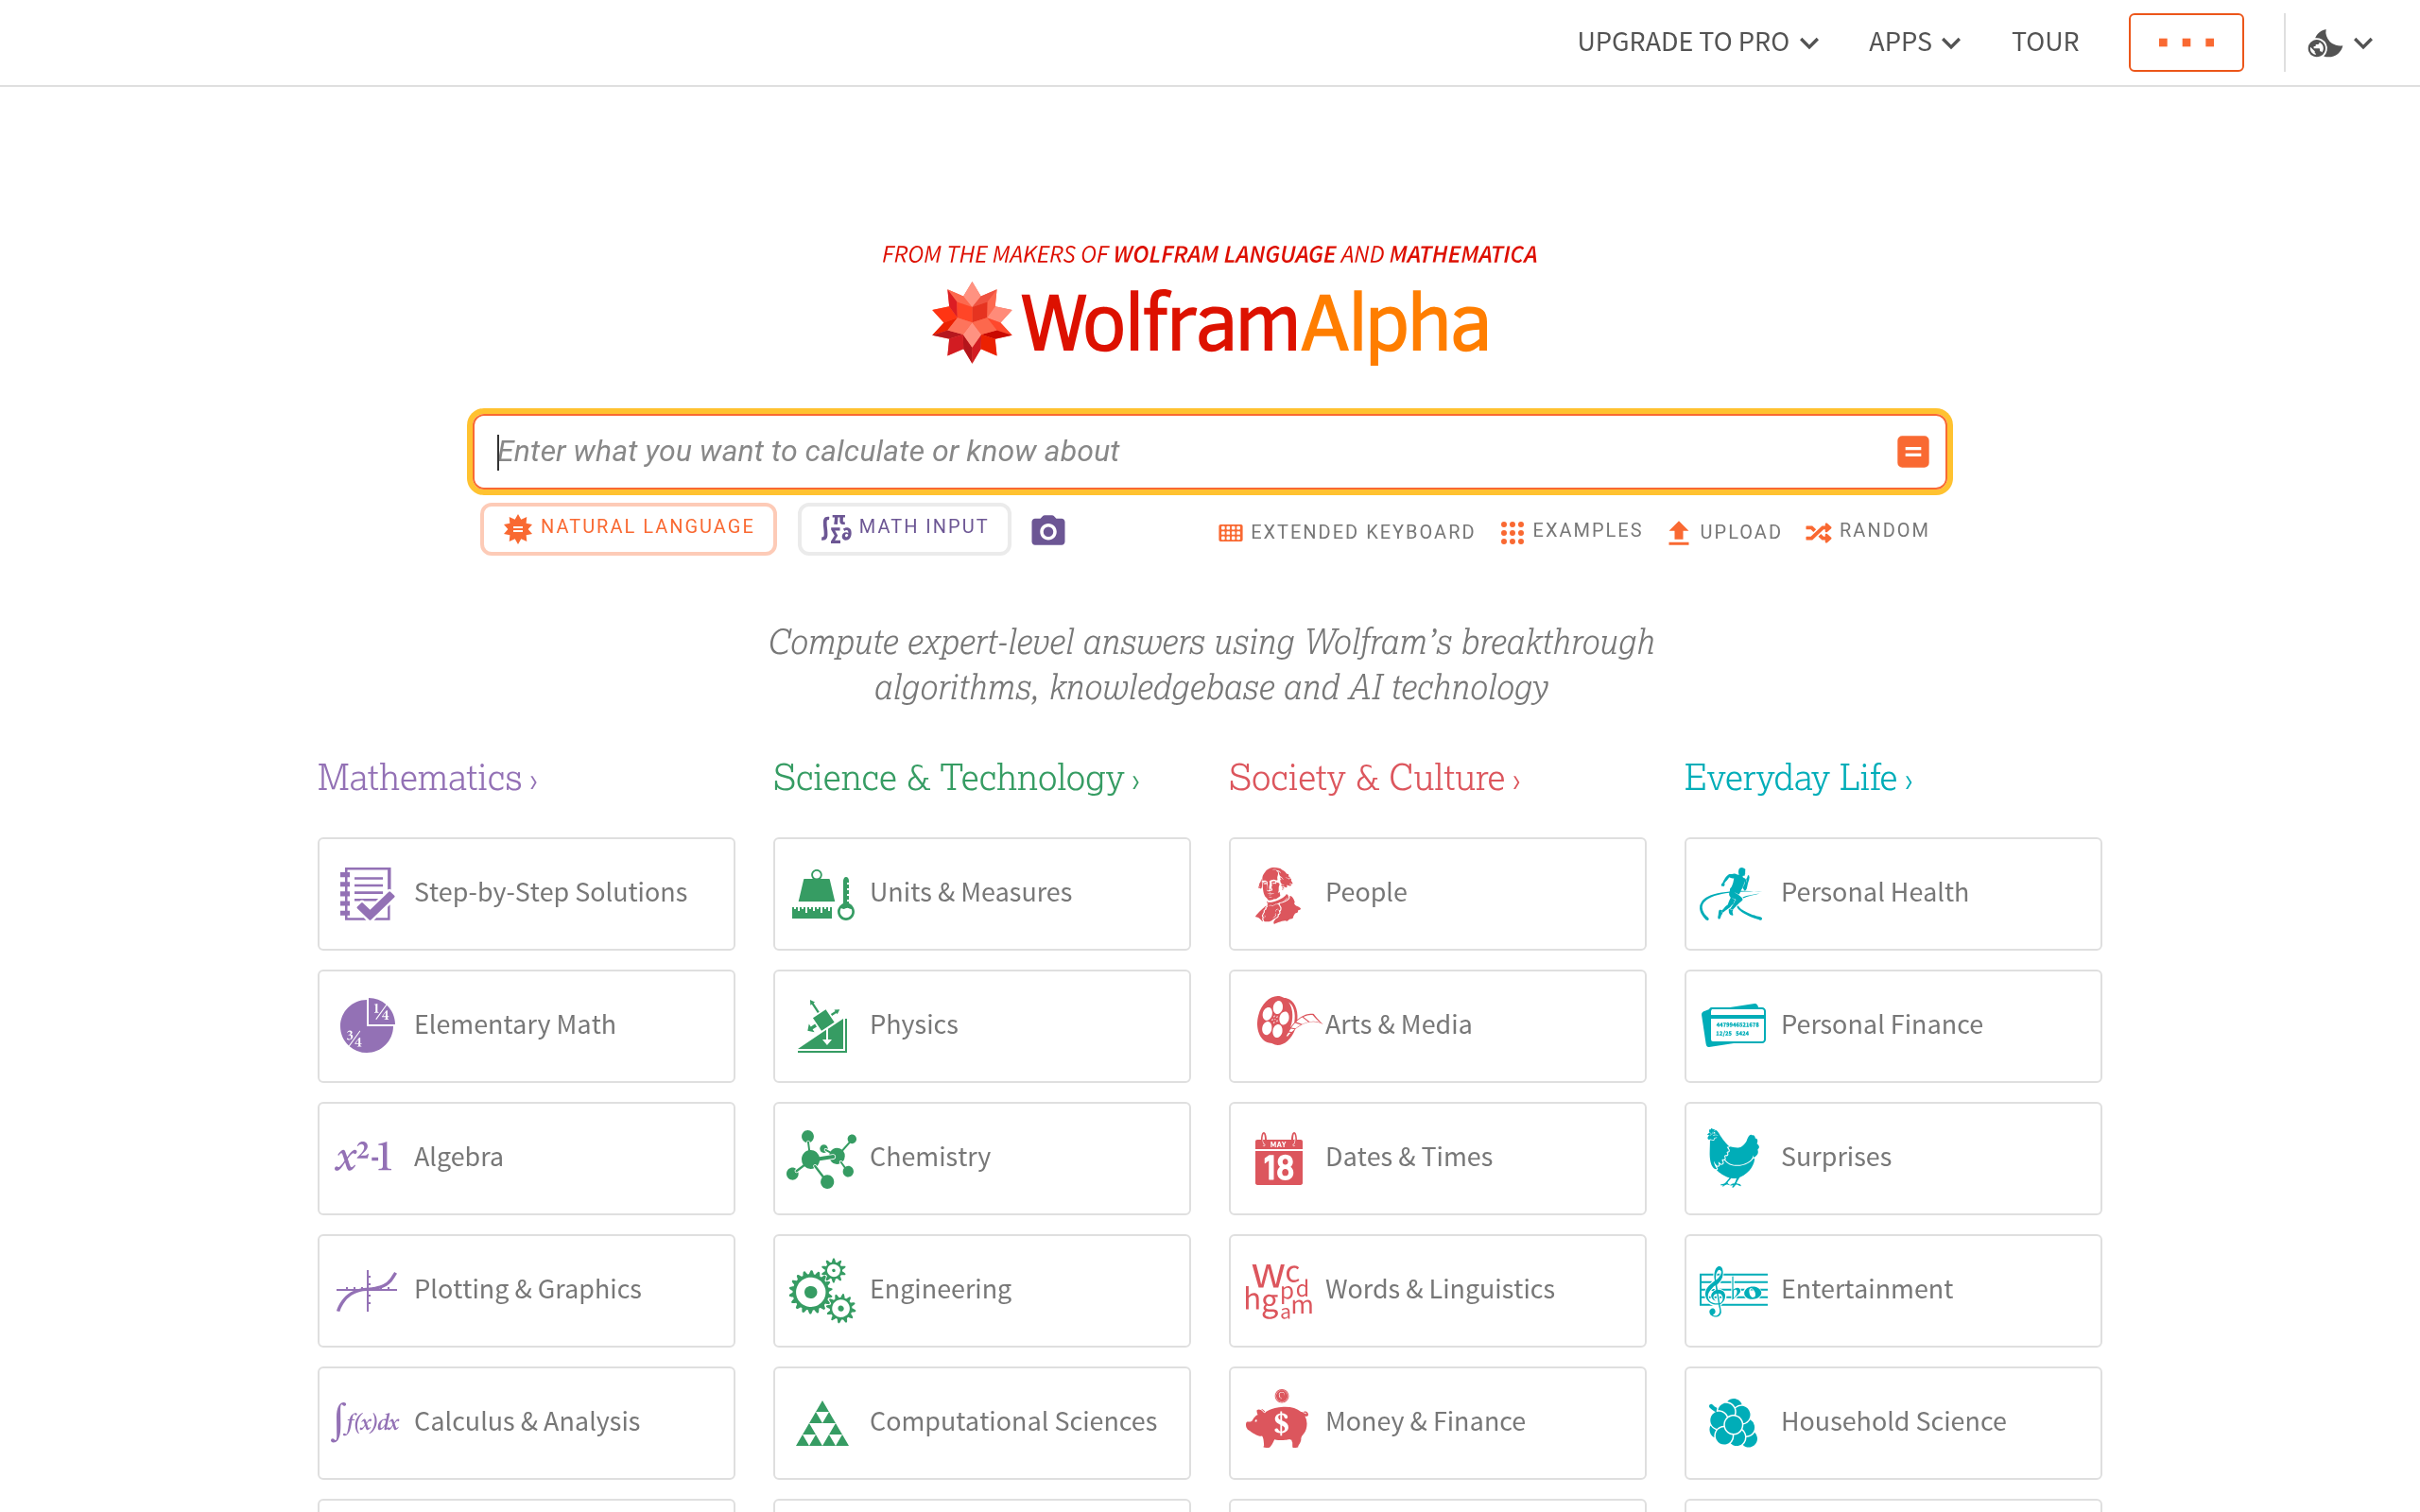Open the TOUR menu item

[x=2045, y=42]
